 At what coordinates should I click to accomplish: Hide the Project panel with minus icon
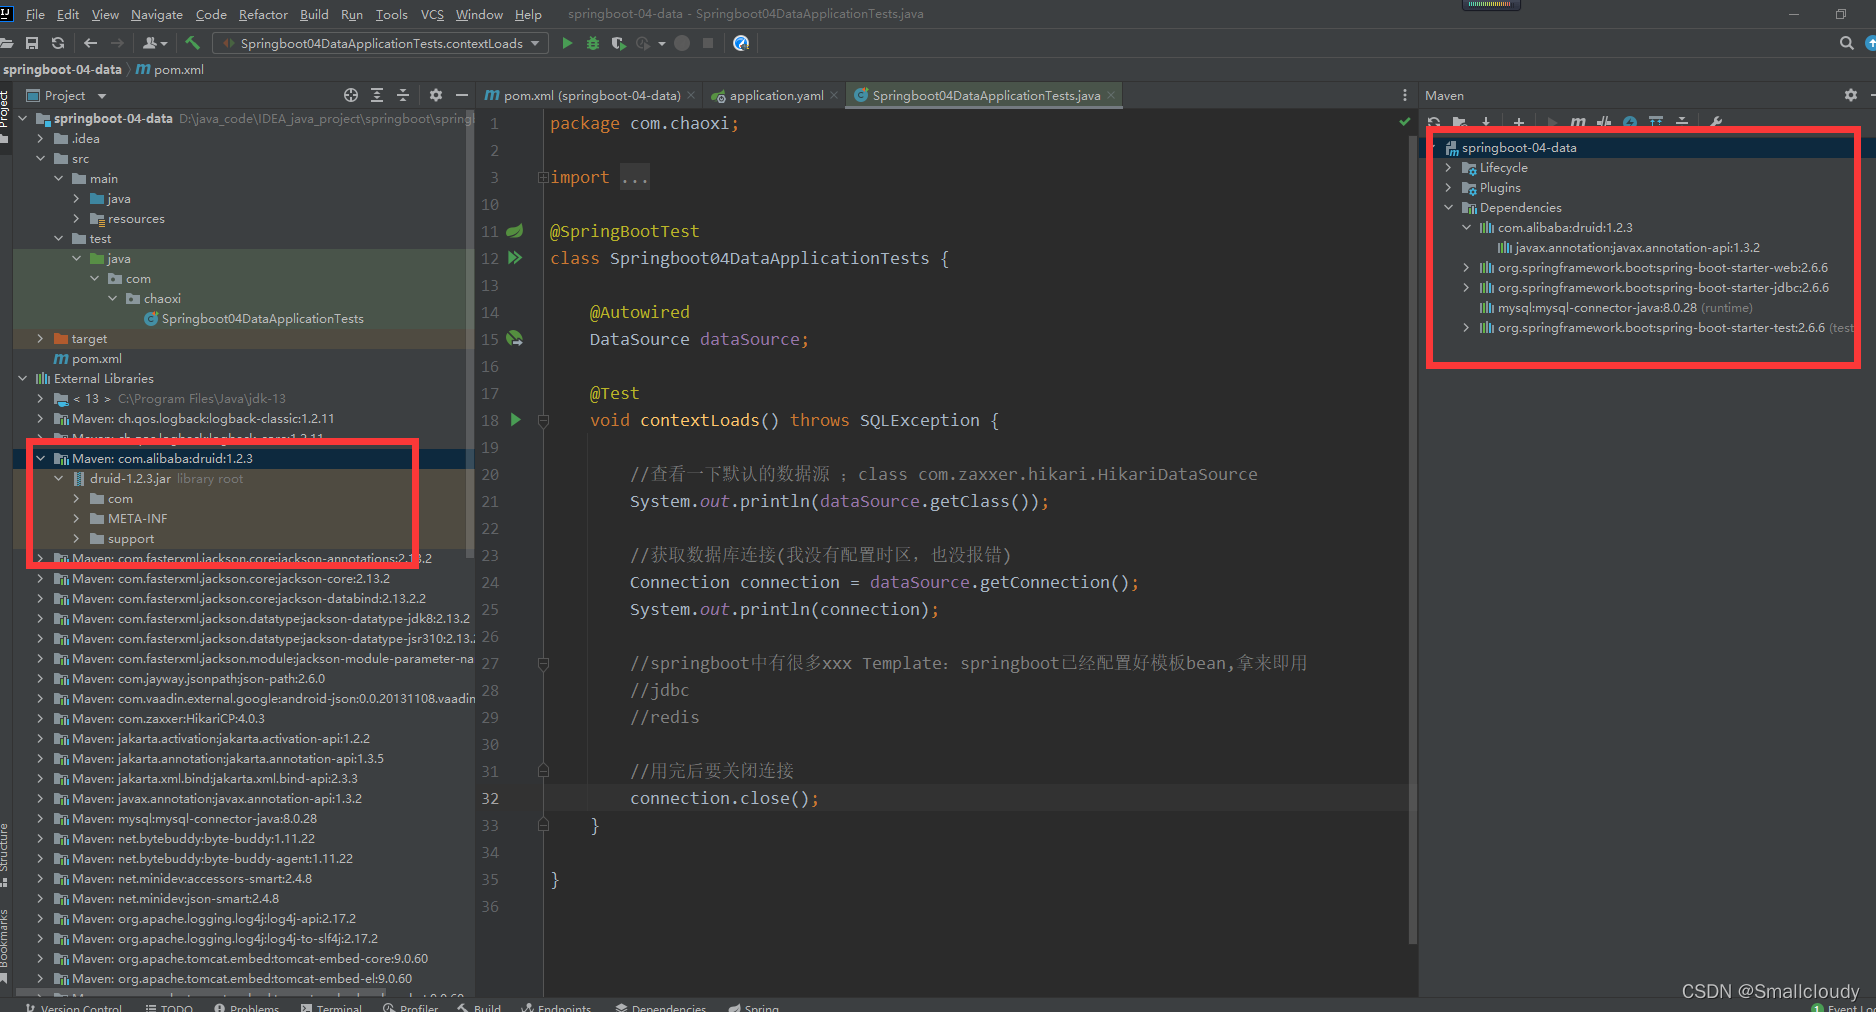click(461, 95)
